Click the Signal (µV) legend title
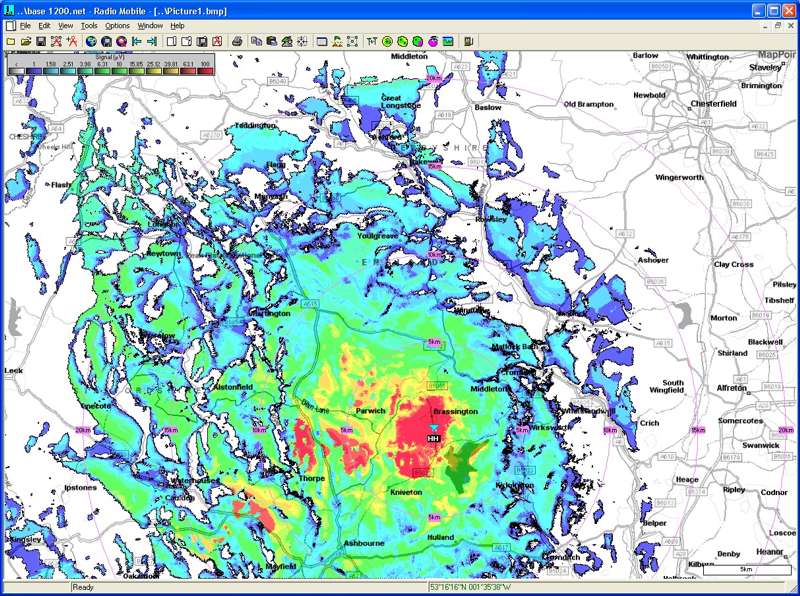The image size is (800, 596). pyautogui.click(x=109, y=57)
